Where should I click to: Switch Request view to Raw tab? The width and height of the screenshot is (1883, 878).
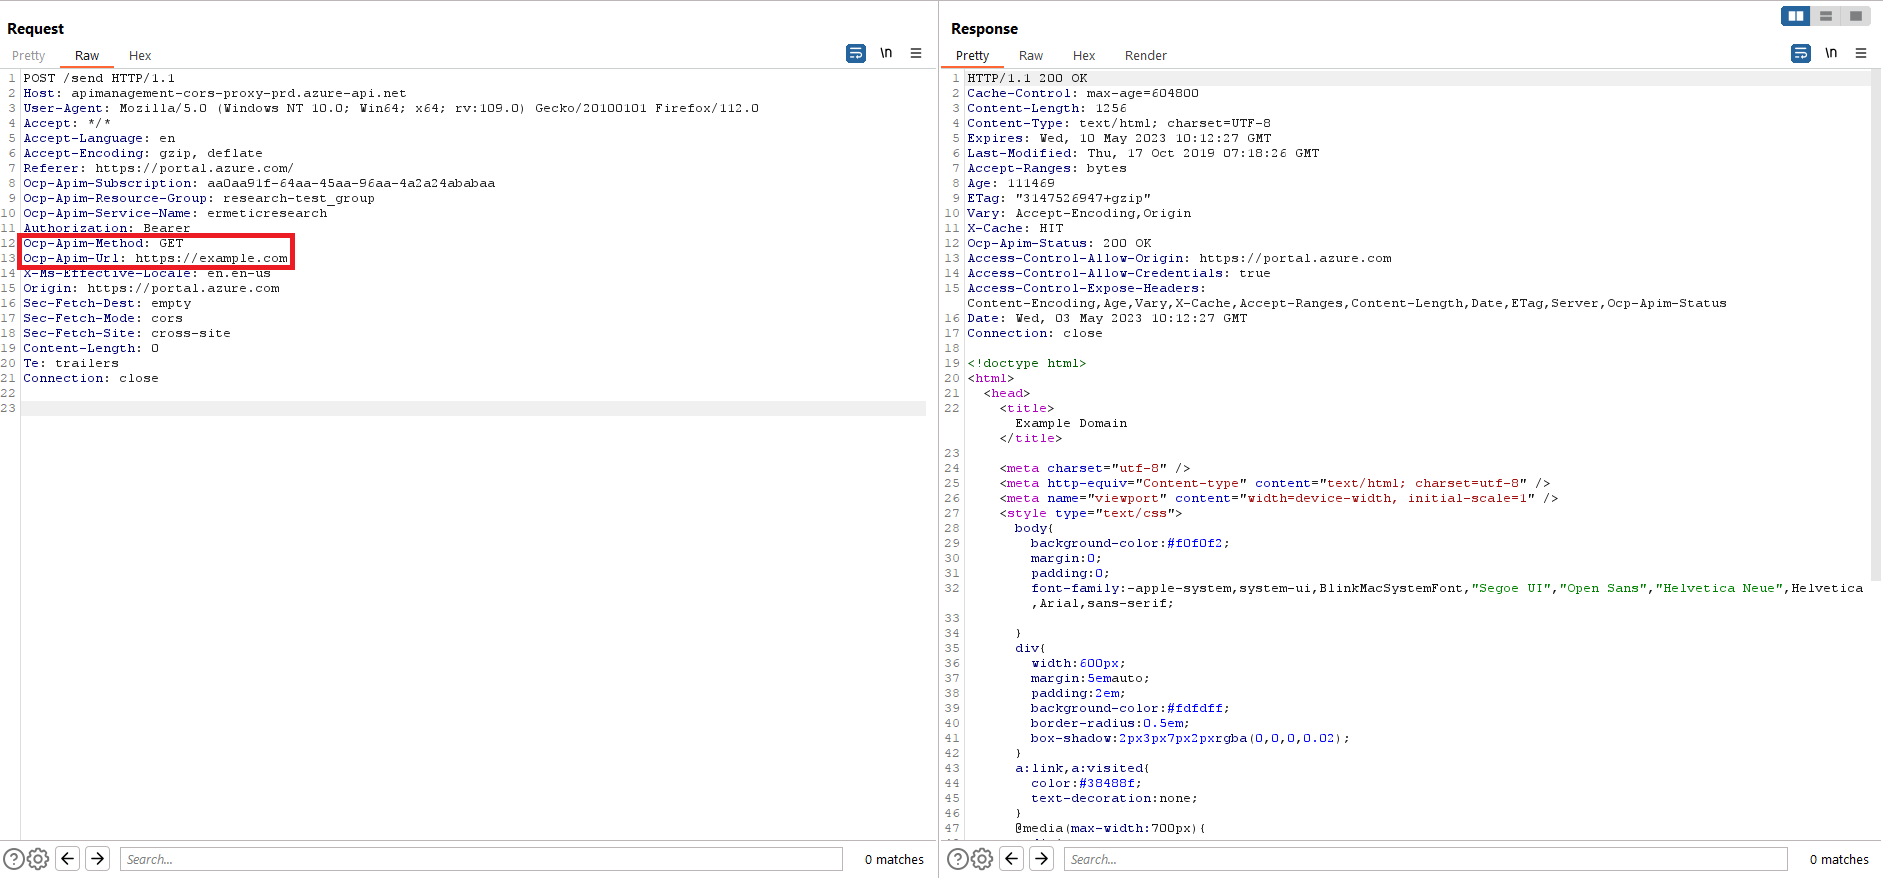click(x=87, y=56)
